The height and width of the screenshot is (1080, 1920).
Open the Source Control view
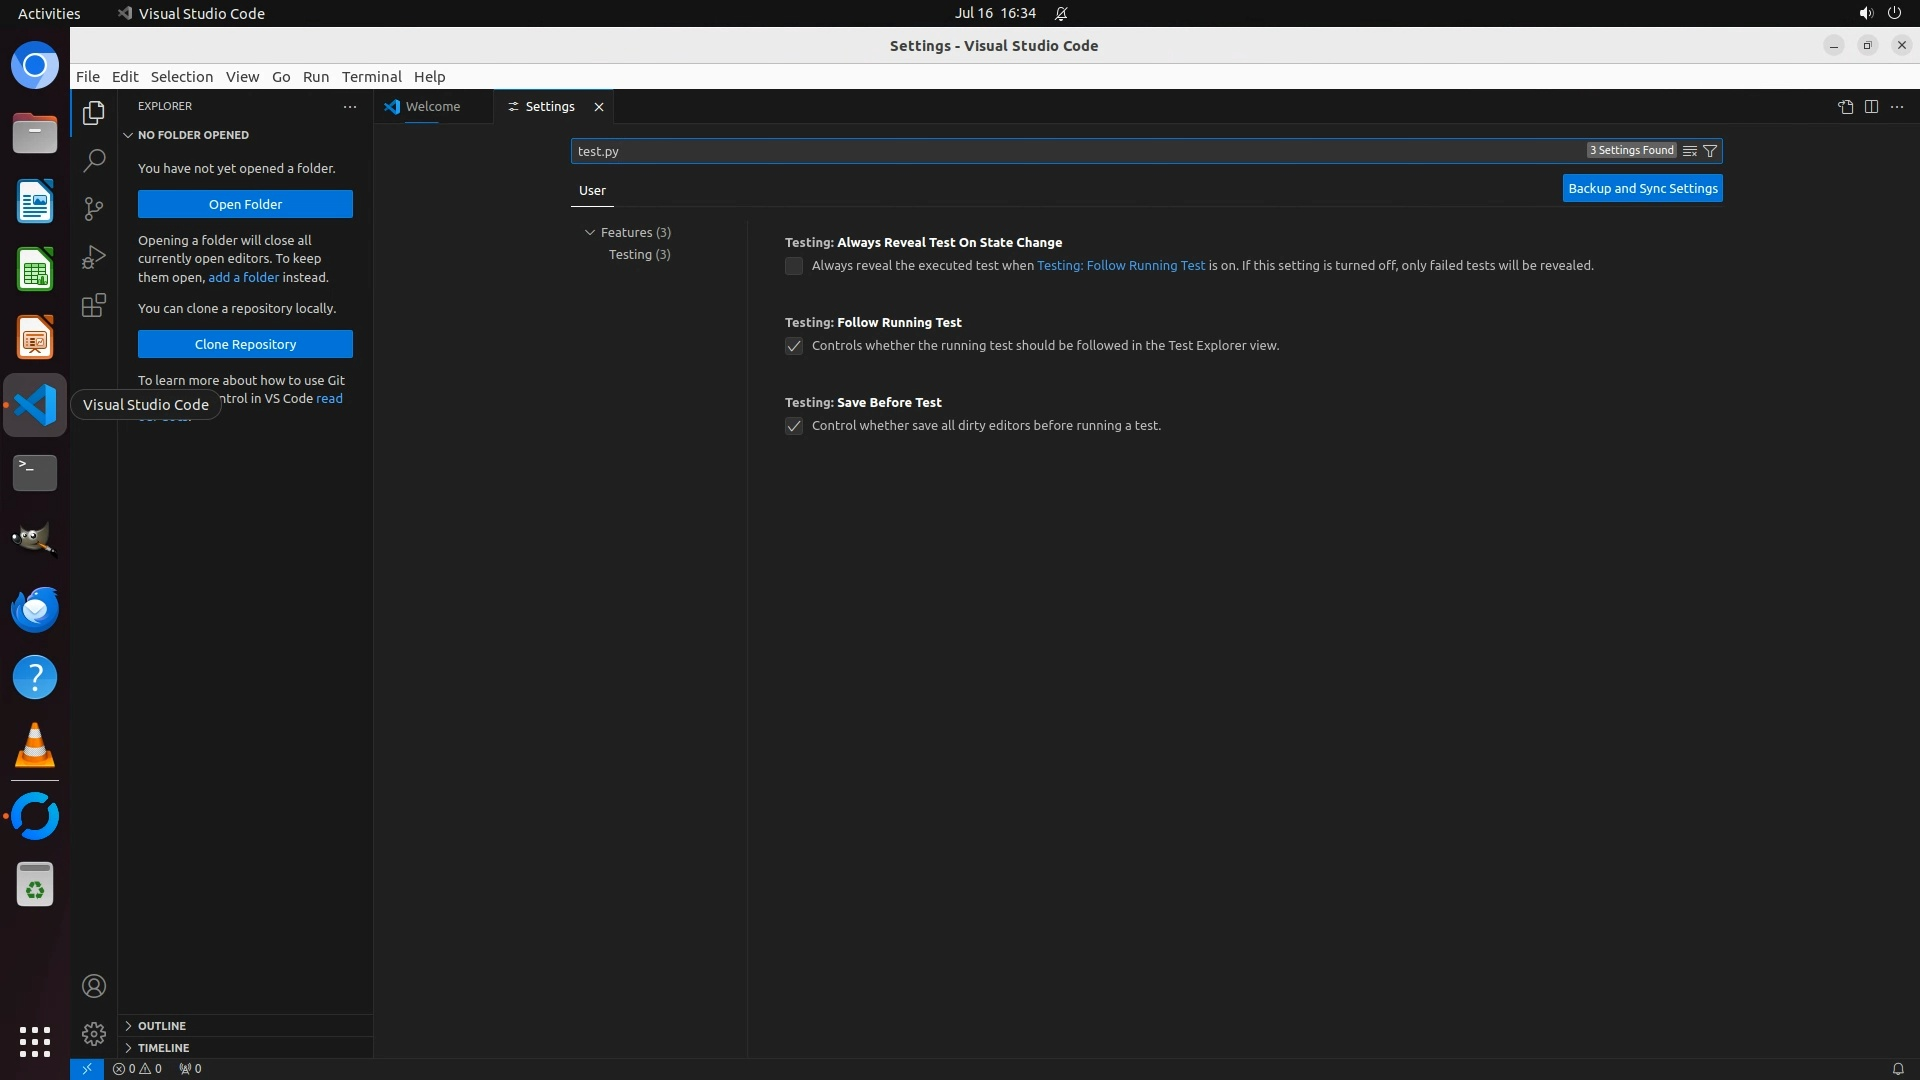point(94,209)
